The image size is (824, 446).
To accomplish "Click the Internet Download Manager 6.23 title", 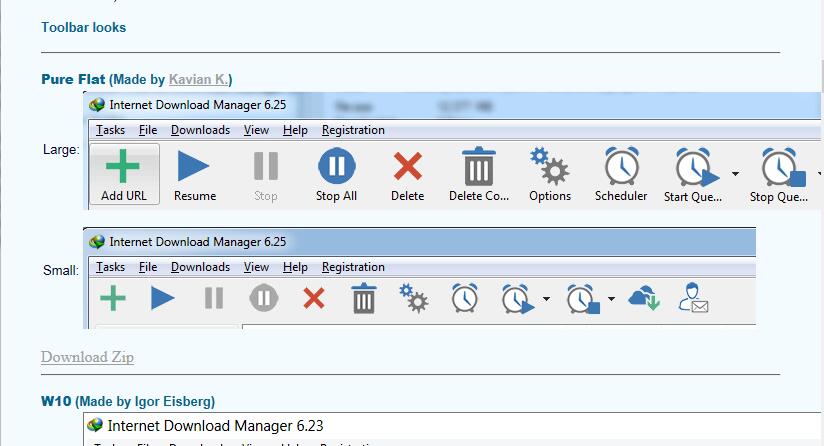I will (215, 426).
